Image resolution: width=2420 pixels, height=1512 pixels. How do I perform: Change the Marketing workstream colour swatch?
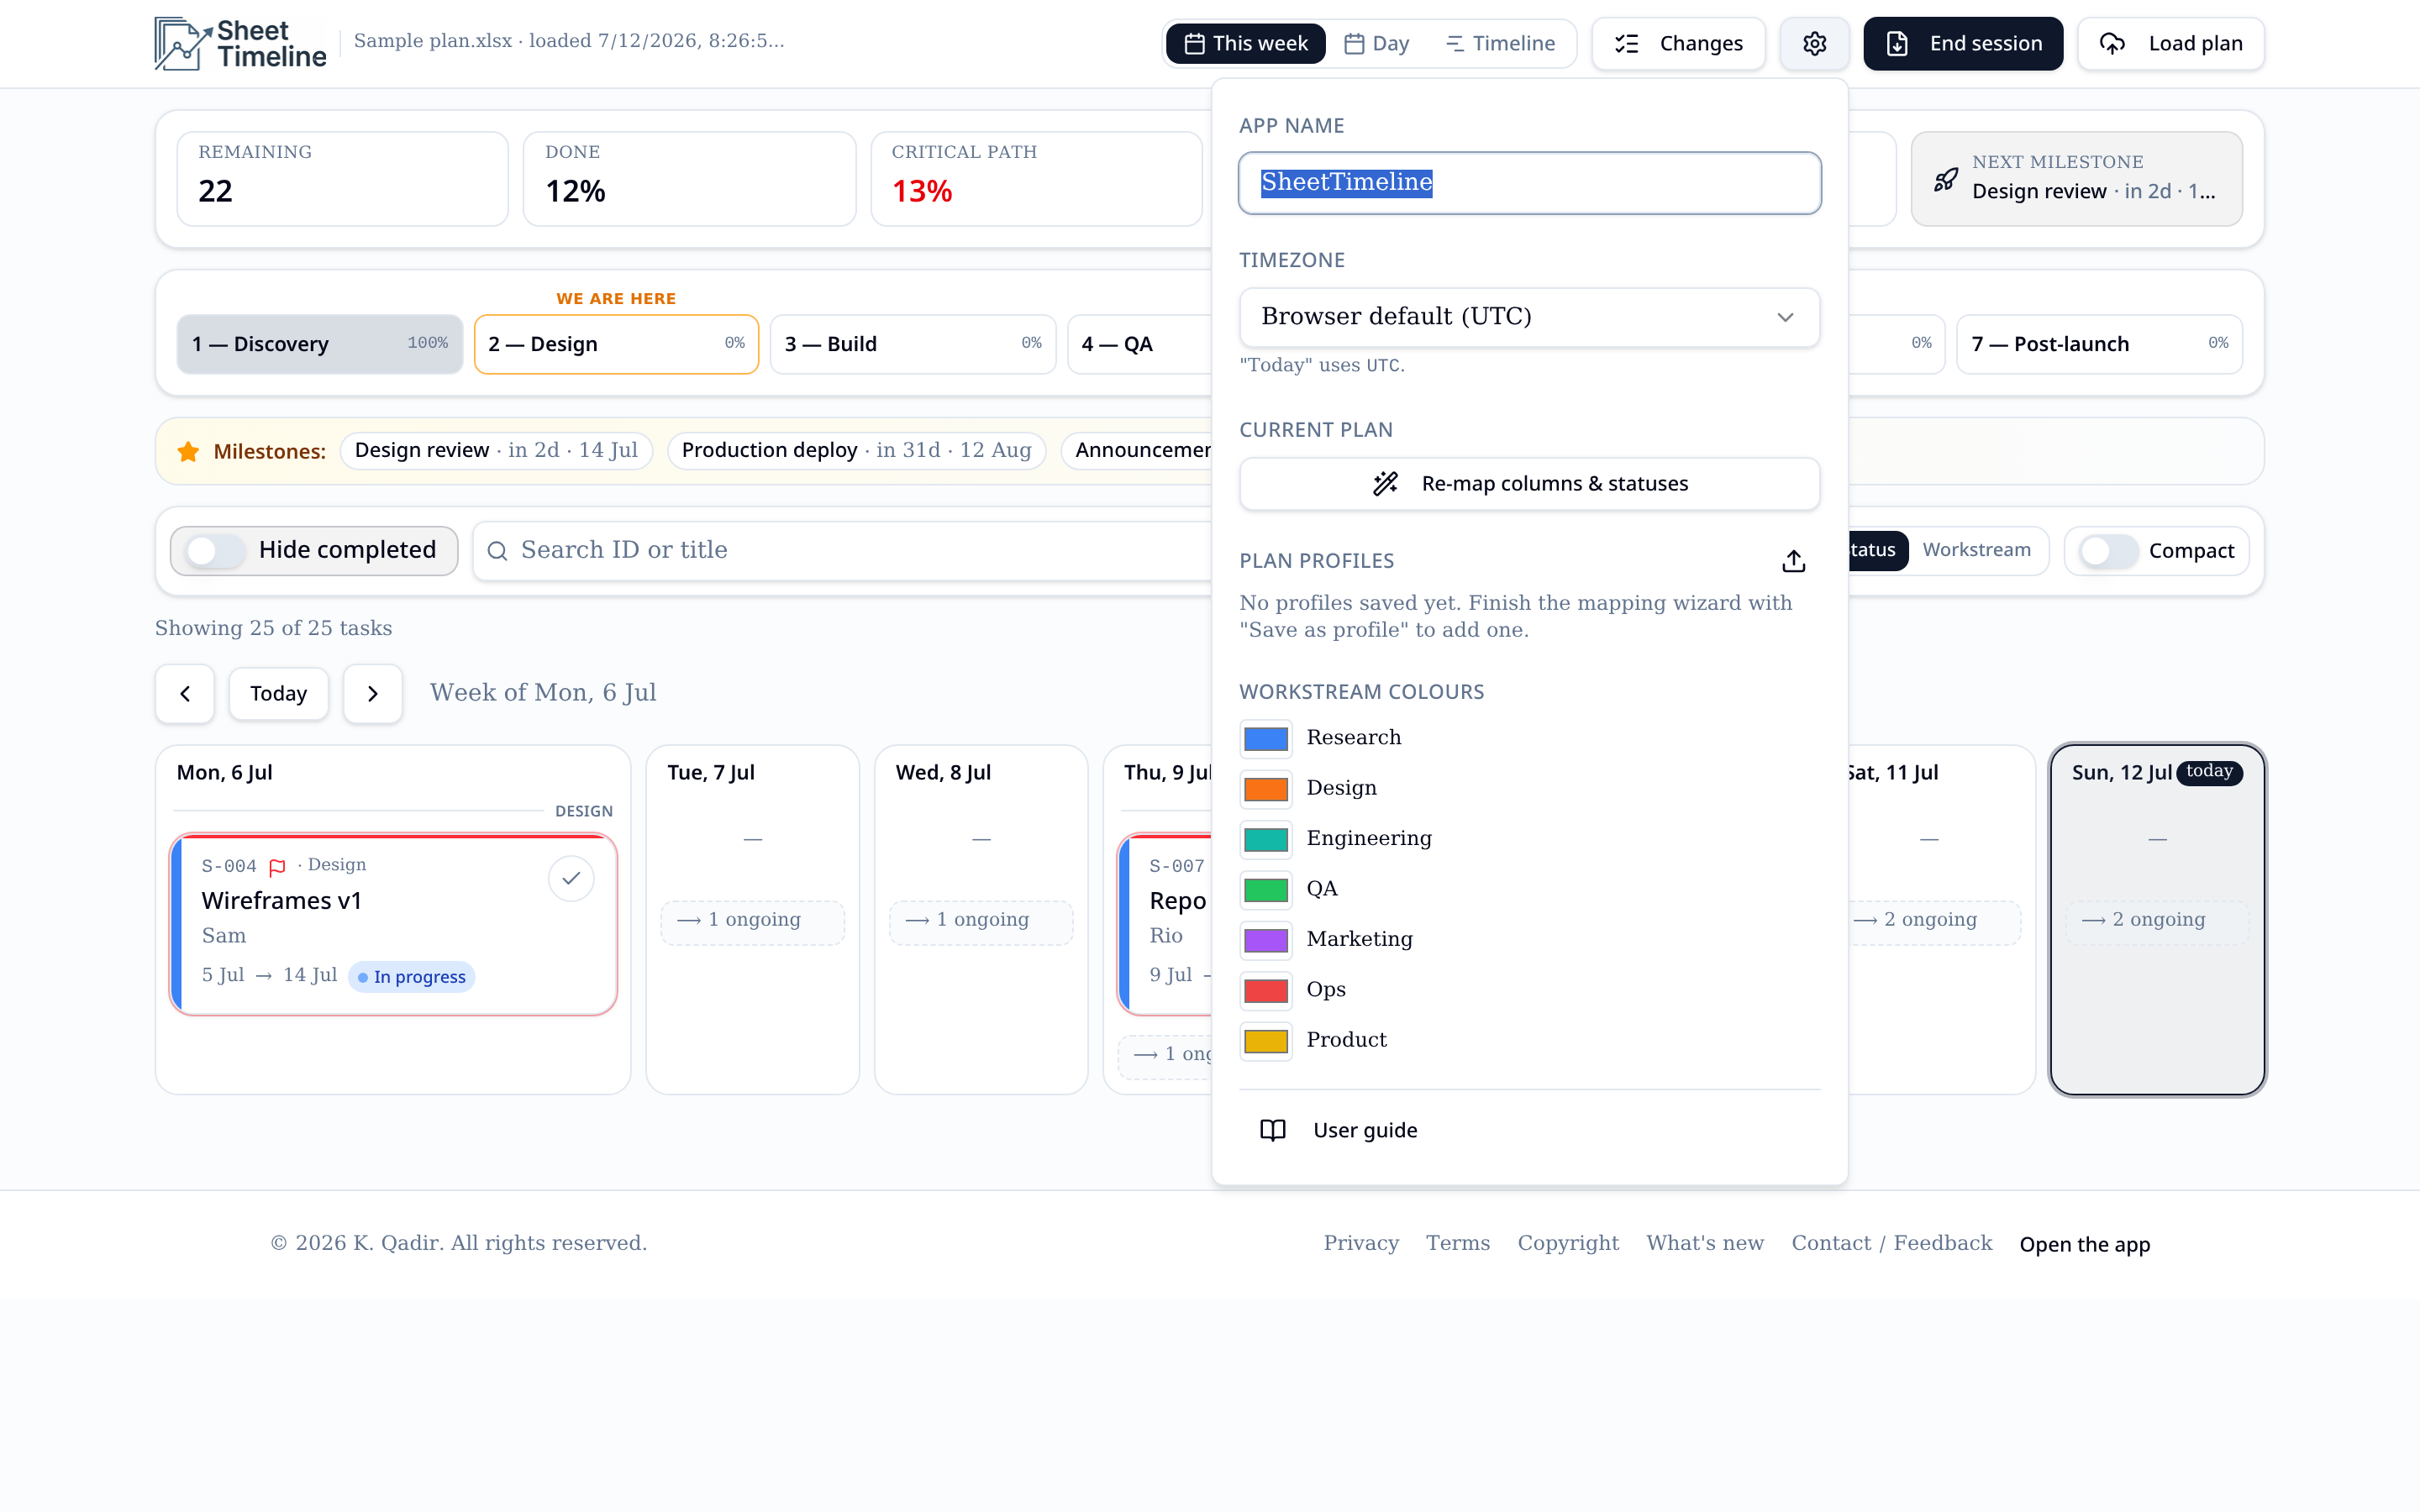(1266, 939)
